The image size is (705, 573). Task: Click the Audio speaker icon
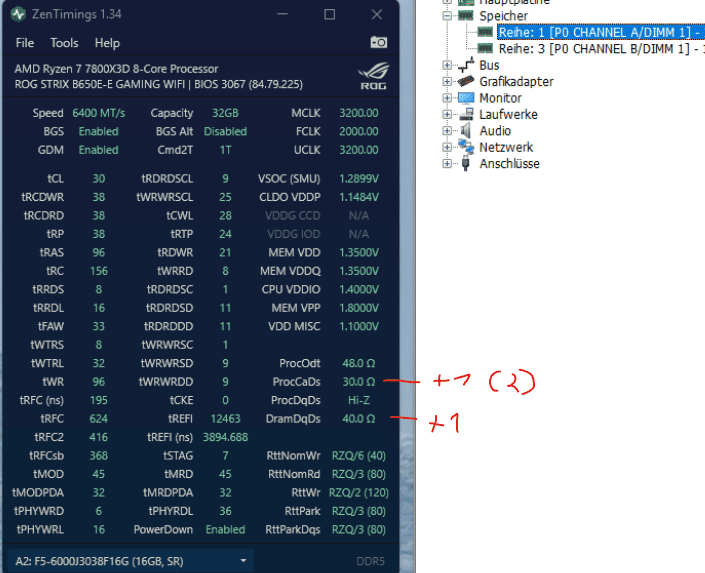click(x=465, y=130)
